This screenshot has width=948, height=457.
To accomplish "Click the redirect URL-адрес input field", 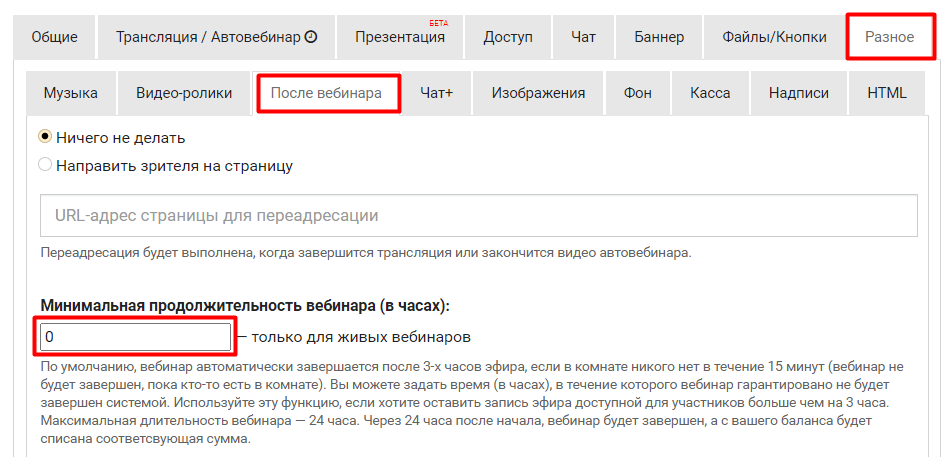I will click(478, 215).
